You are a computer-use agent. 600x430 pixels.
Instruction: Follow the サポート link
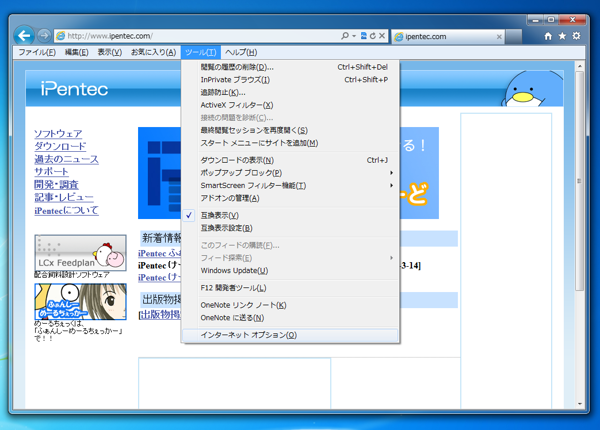(51, 172)
